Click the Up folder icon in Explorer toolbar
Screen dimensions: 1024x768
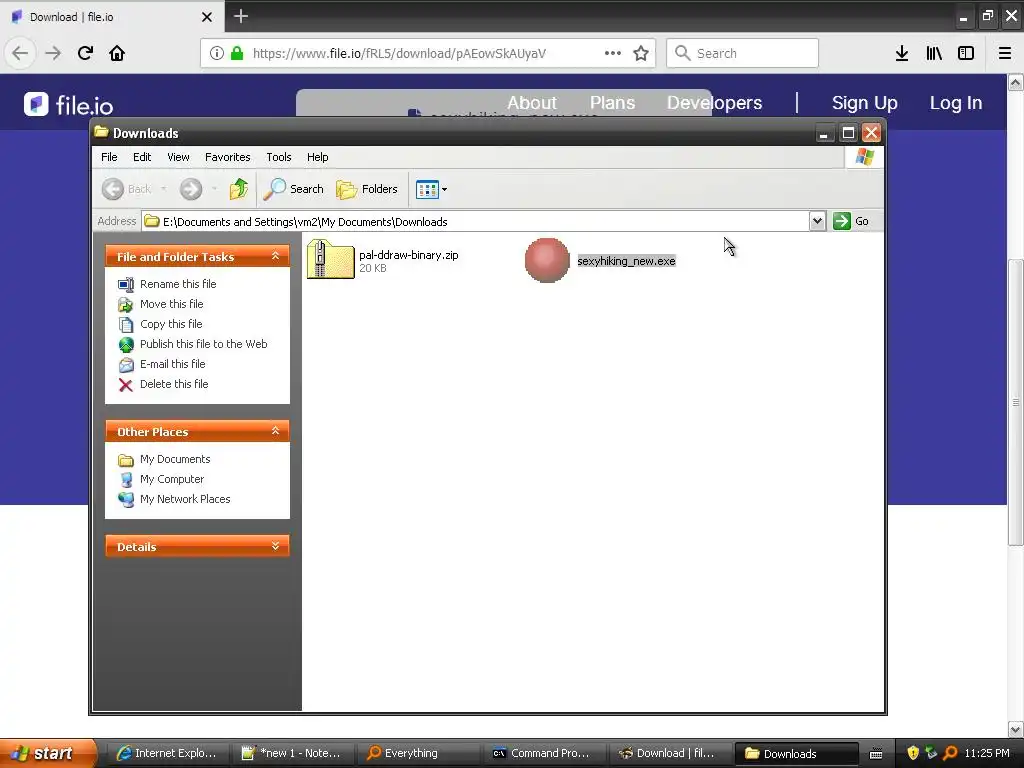[238, 189]
